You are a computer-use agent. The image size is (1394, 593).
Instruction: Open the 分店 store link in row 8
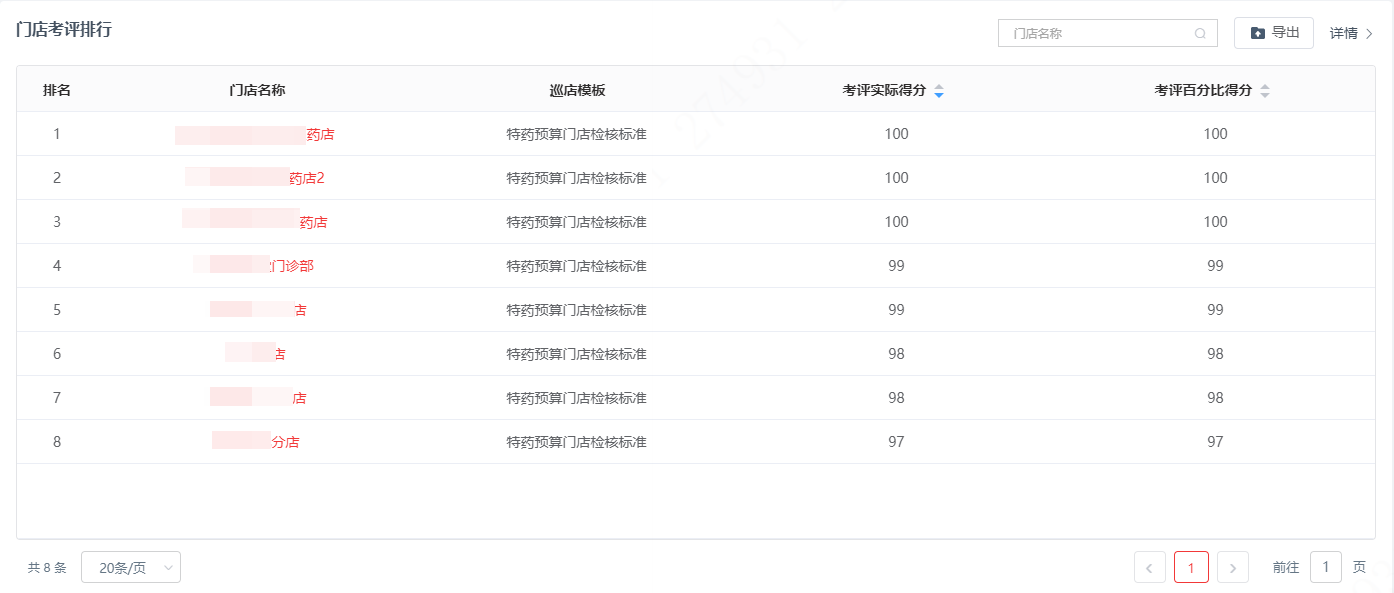(x=256, y=442)
